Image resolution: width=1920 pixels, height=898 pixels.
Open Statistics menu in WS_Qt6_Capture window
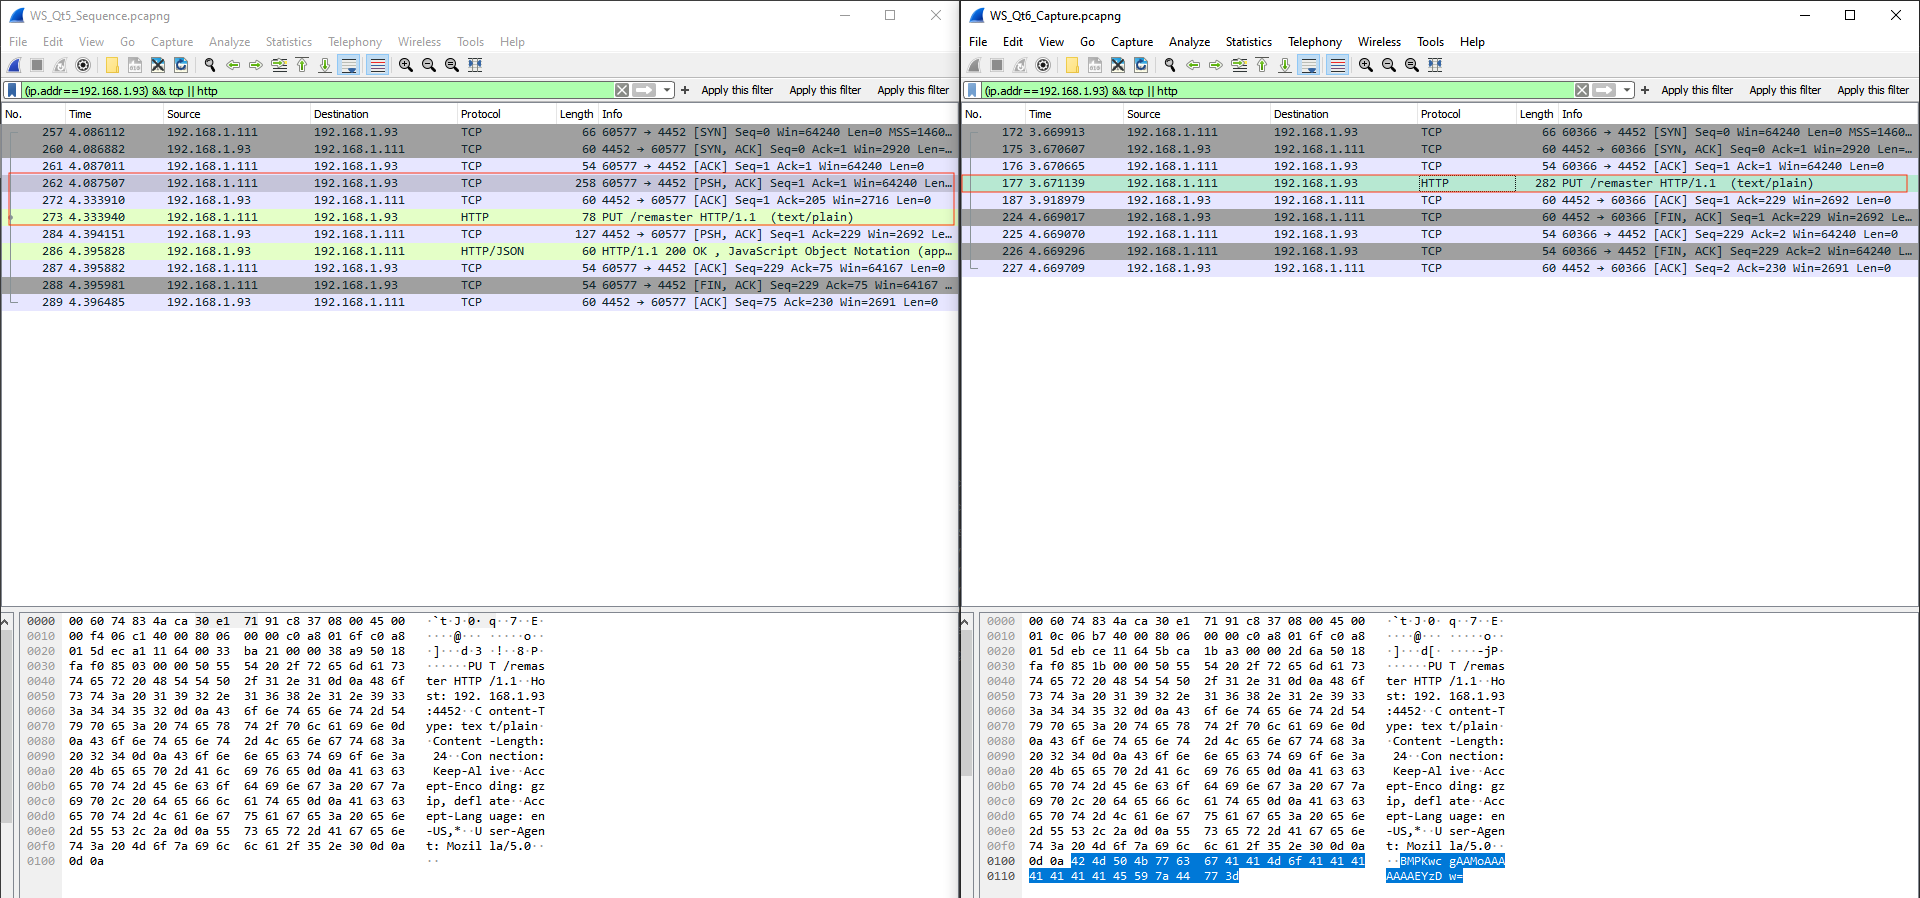pos(1248,42)
